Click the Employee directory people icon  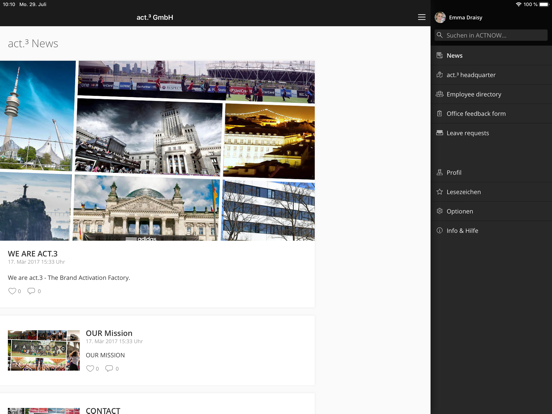(x=439, y=94)
